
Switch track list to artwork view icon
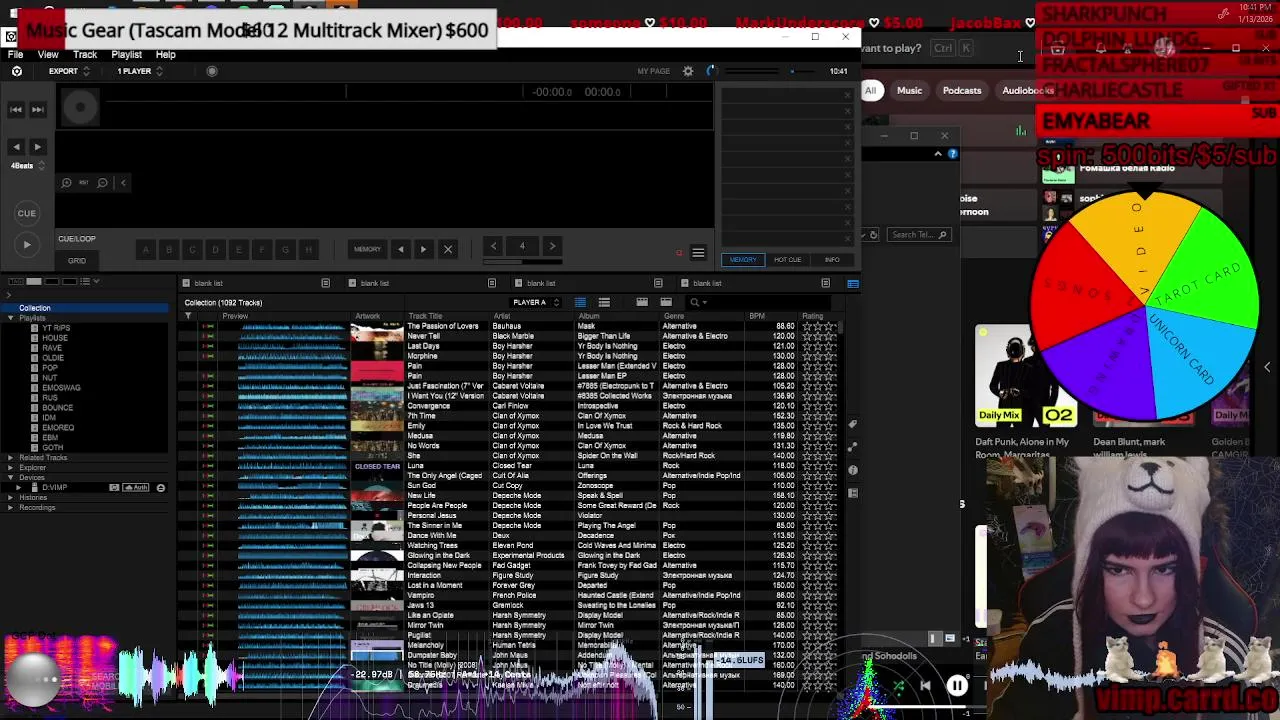[604, 302]
